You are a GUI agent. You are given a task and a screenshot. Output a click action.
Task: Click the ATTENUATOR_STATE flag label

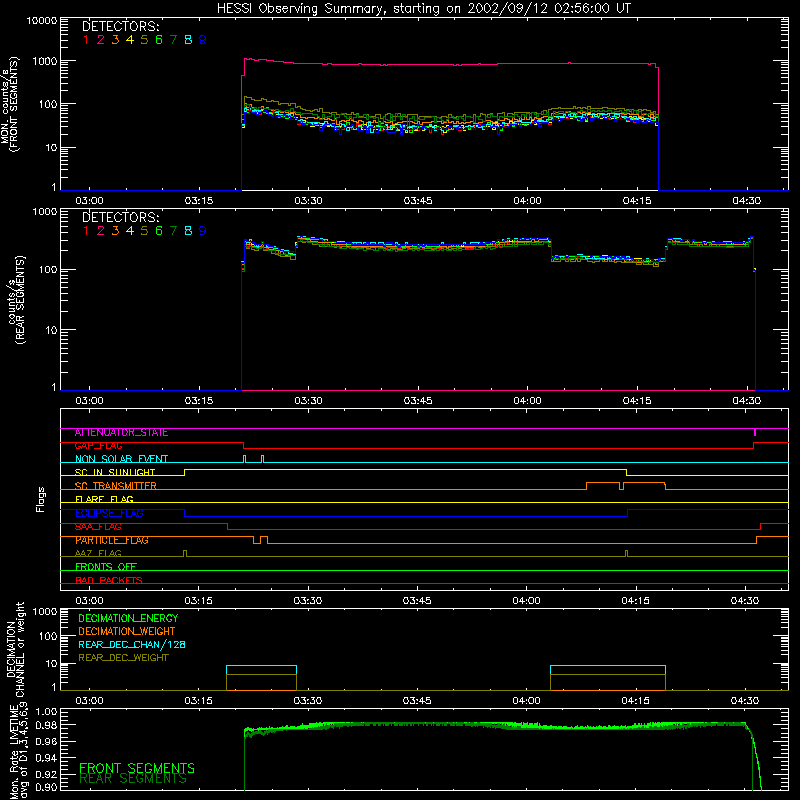click(x=121, y=433)
